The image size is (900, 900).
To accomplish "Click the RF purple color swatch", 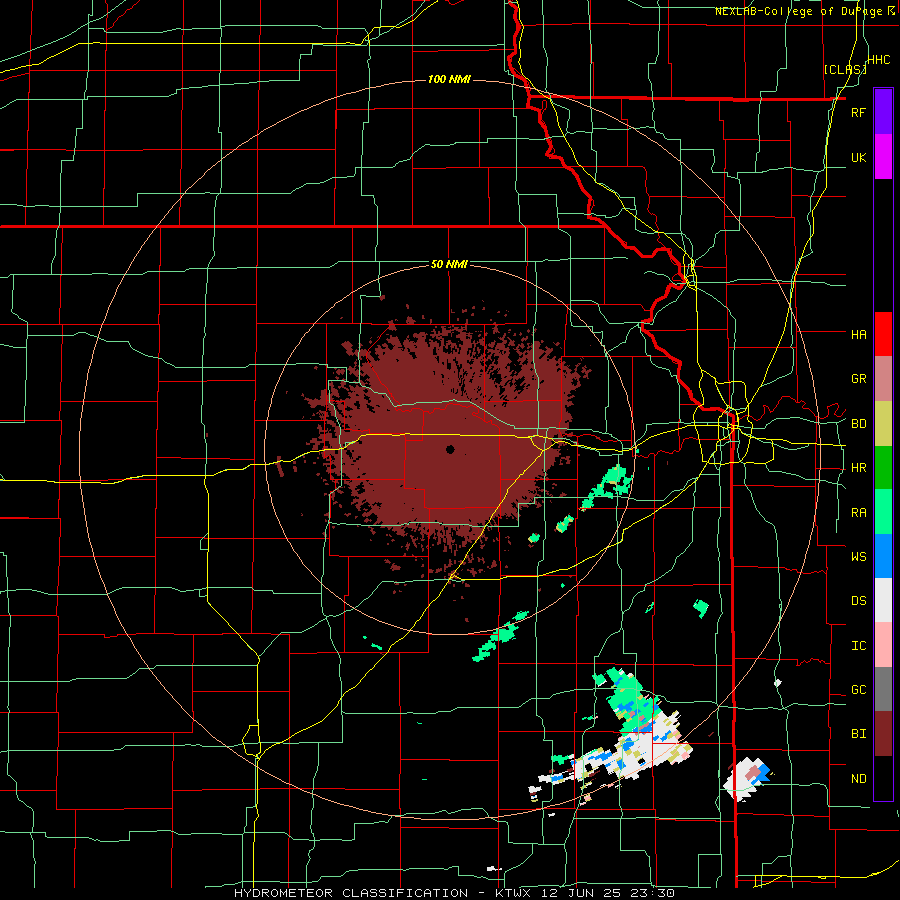I will (883, 112).
